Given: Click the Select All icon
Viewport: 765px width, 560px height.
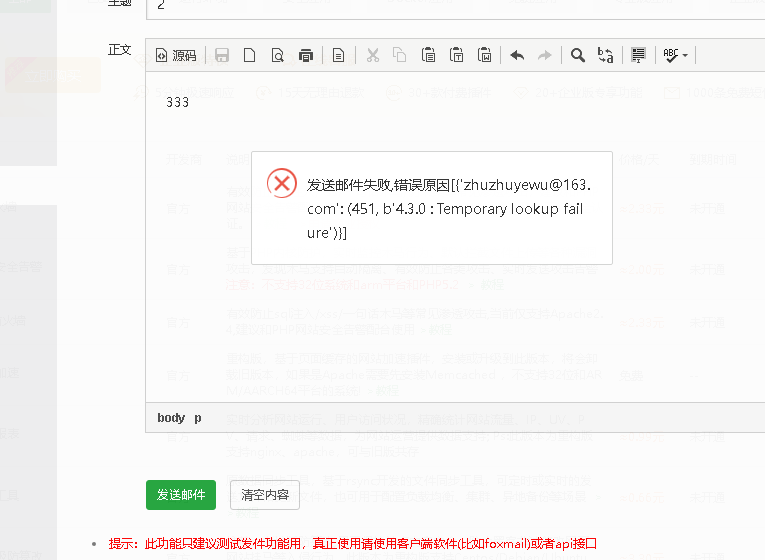Looking at the screenshot, I should click(x=638, y=56).
